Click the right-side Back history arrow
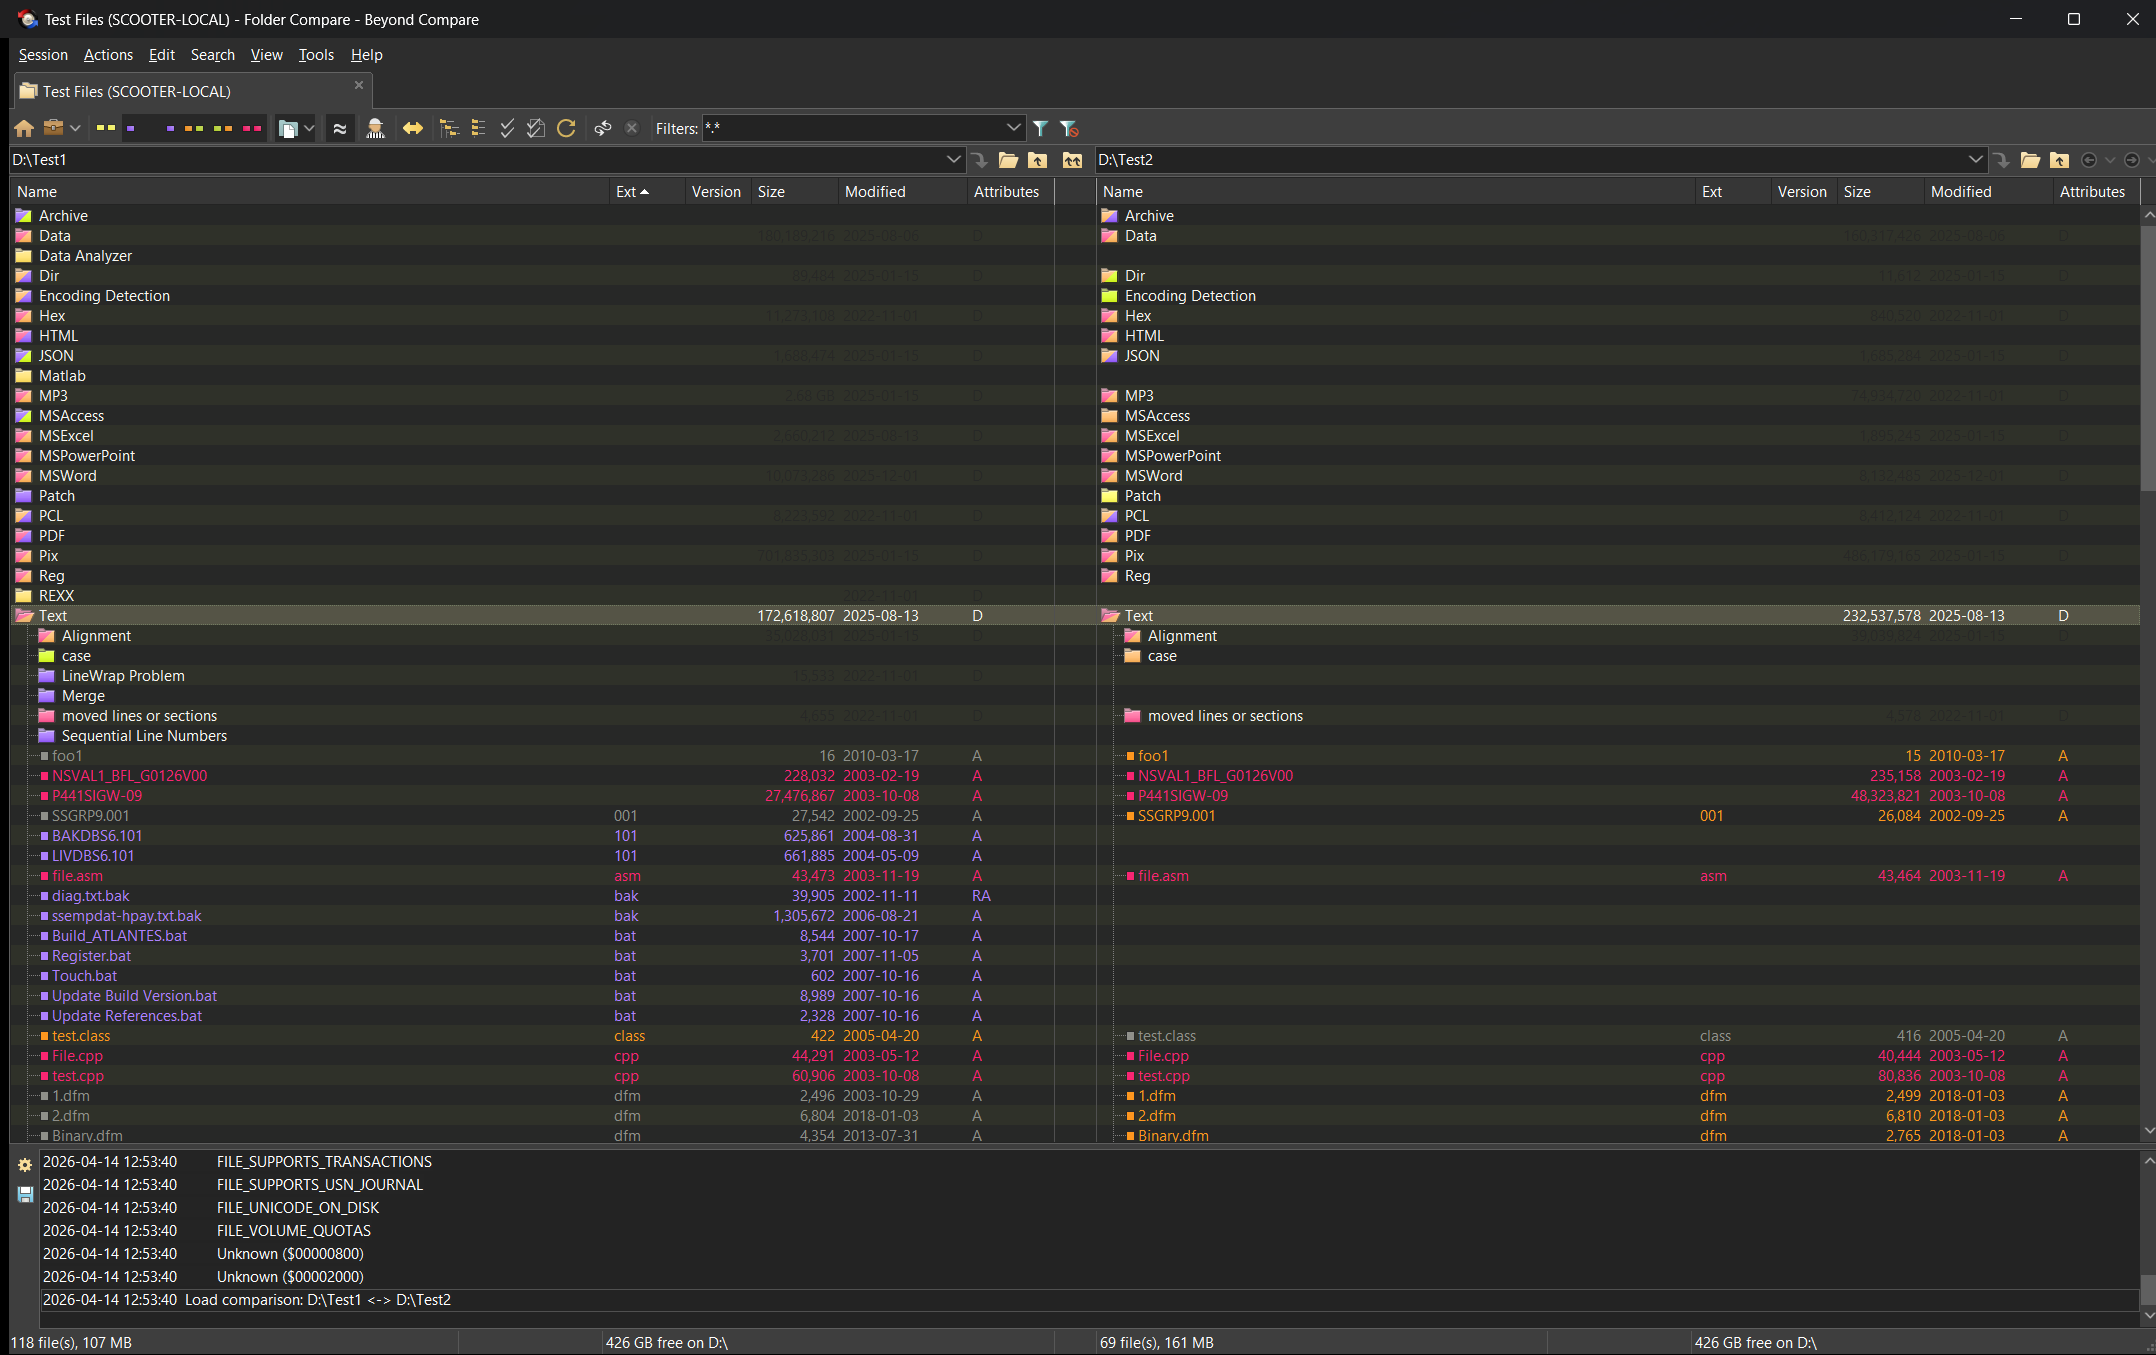 pyautogui.click(x=2089, y=160)
